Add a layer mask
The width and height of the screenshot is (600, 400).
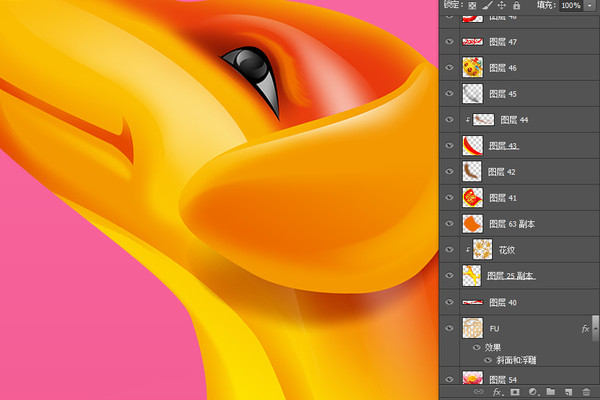515,392
